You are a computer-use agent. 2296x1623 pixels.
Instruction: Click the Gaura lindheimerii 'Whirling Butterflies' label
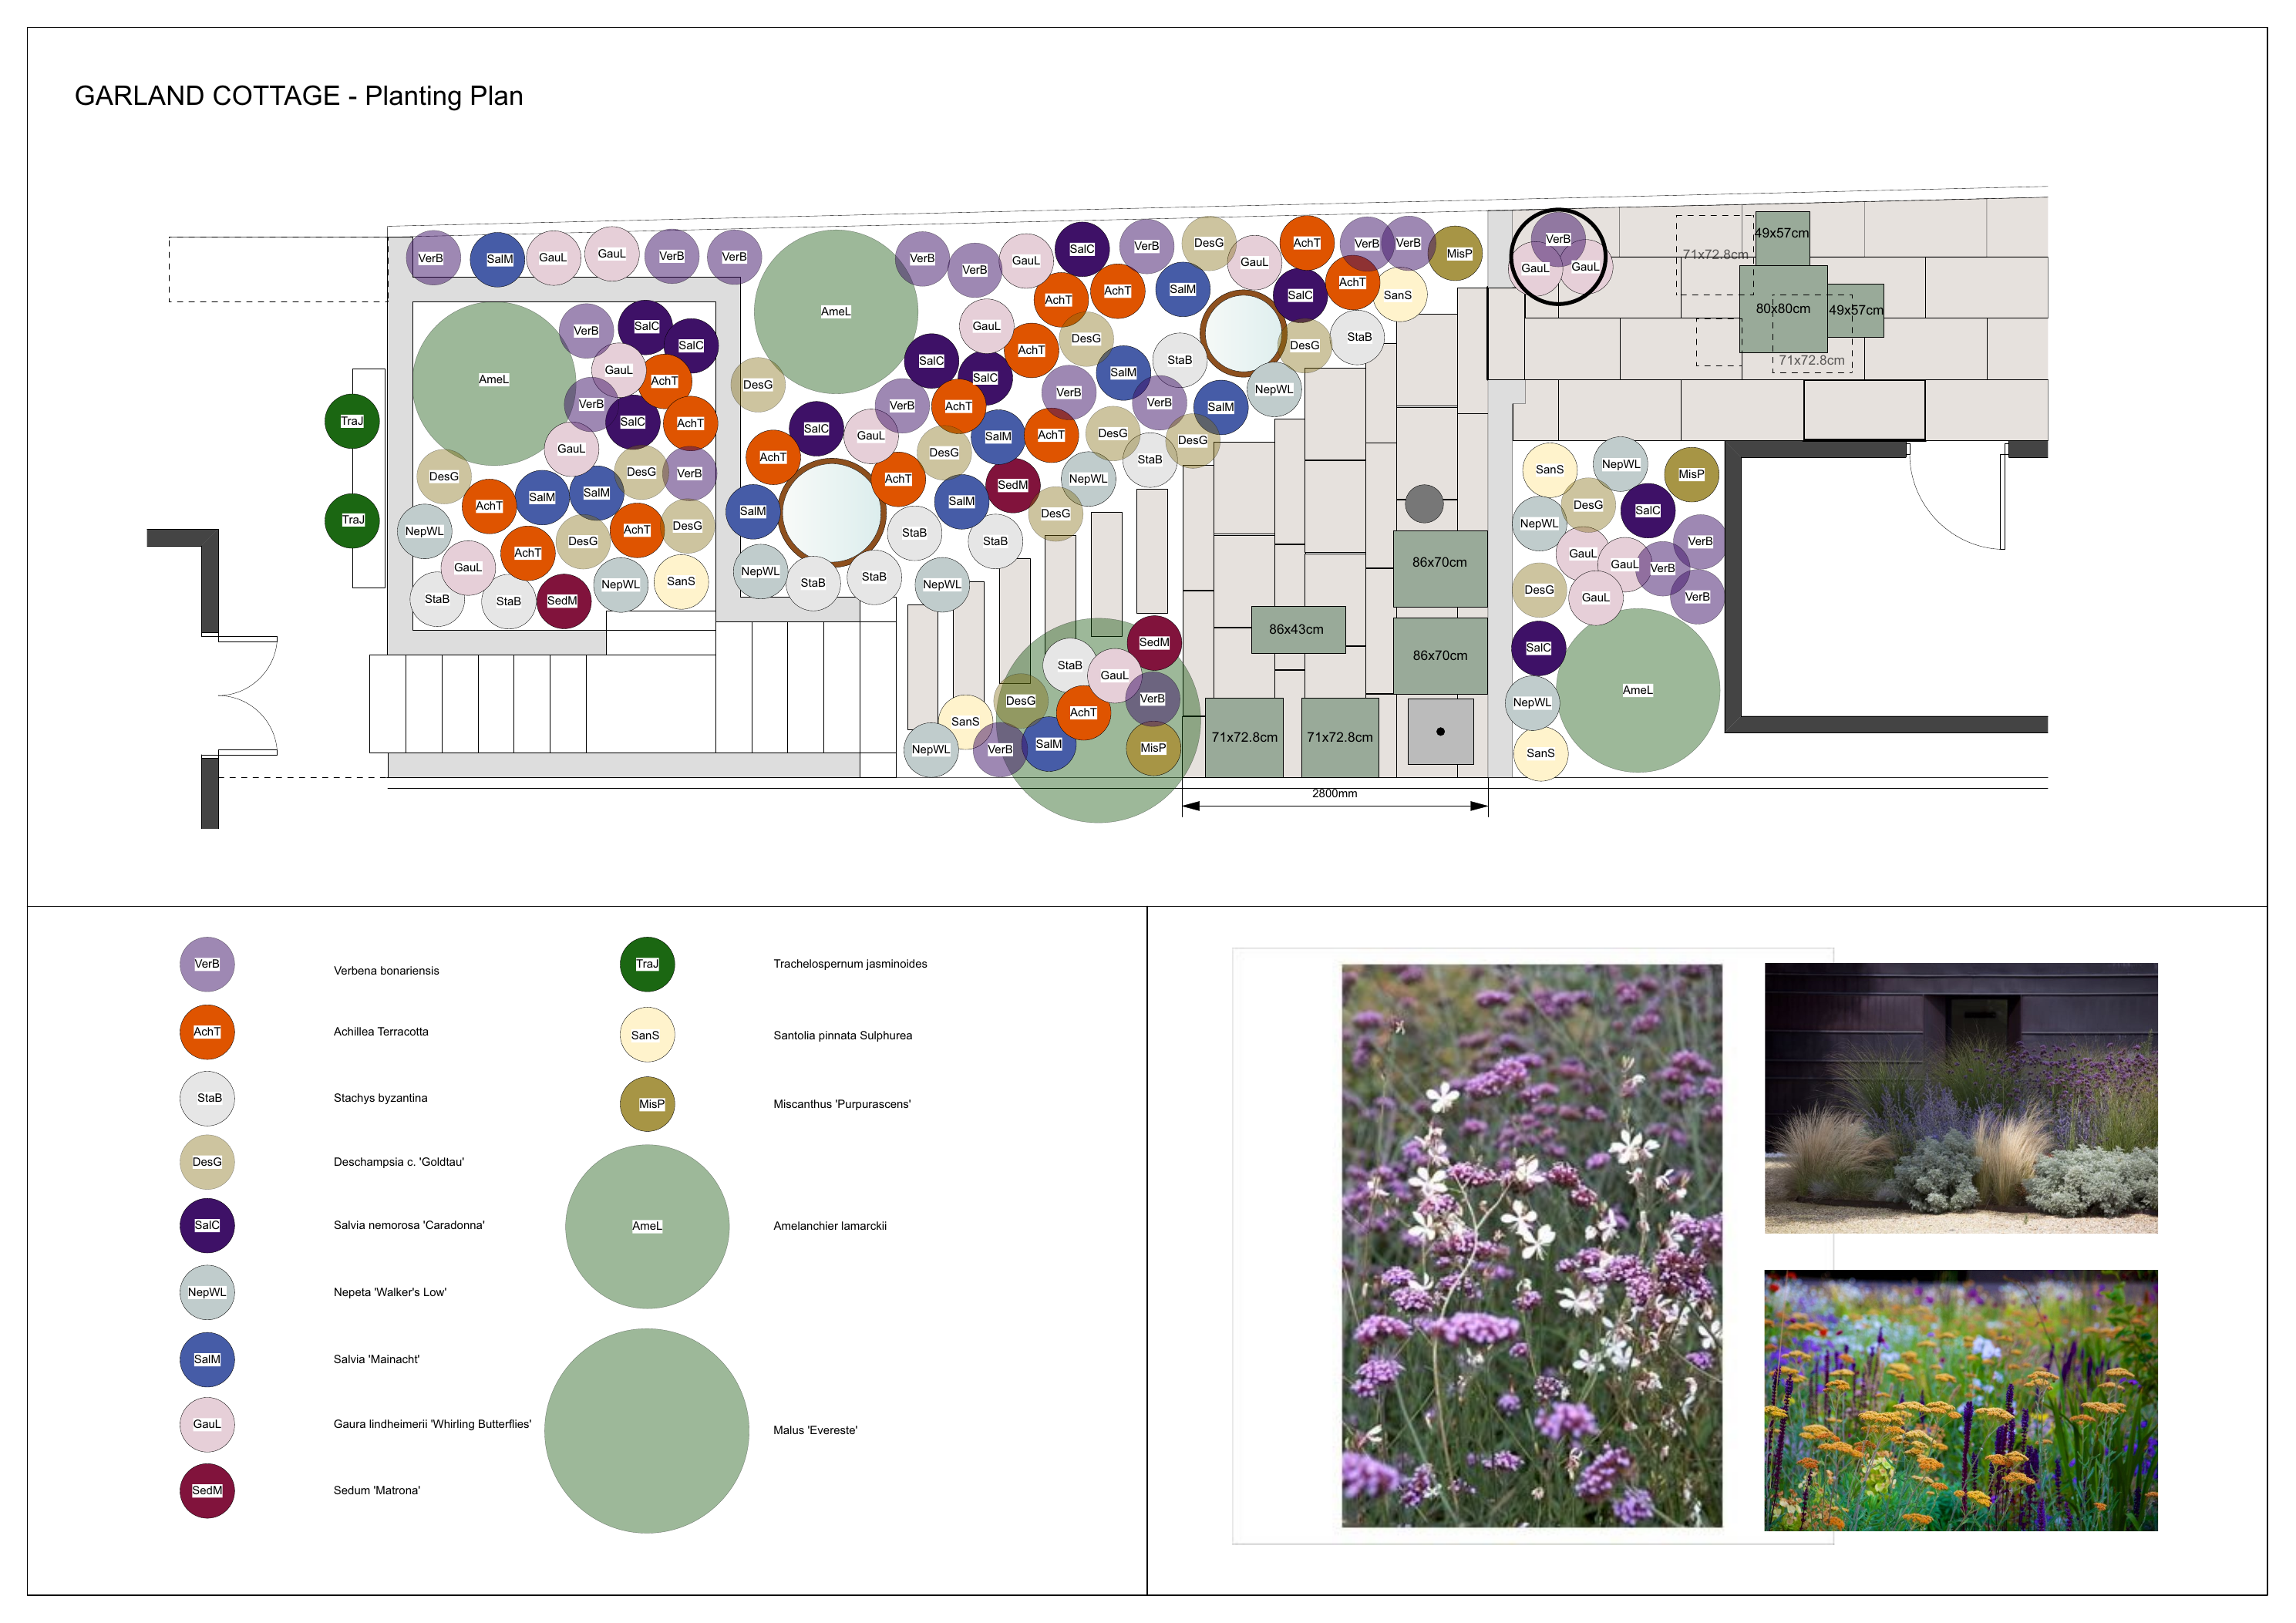(432, 1423)
